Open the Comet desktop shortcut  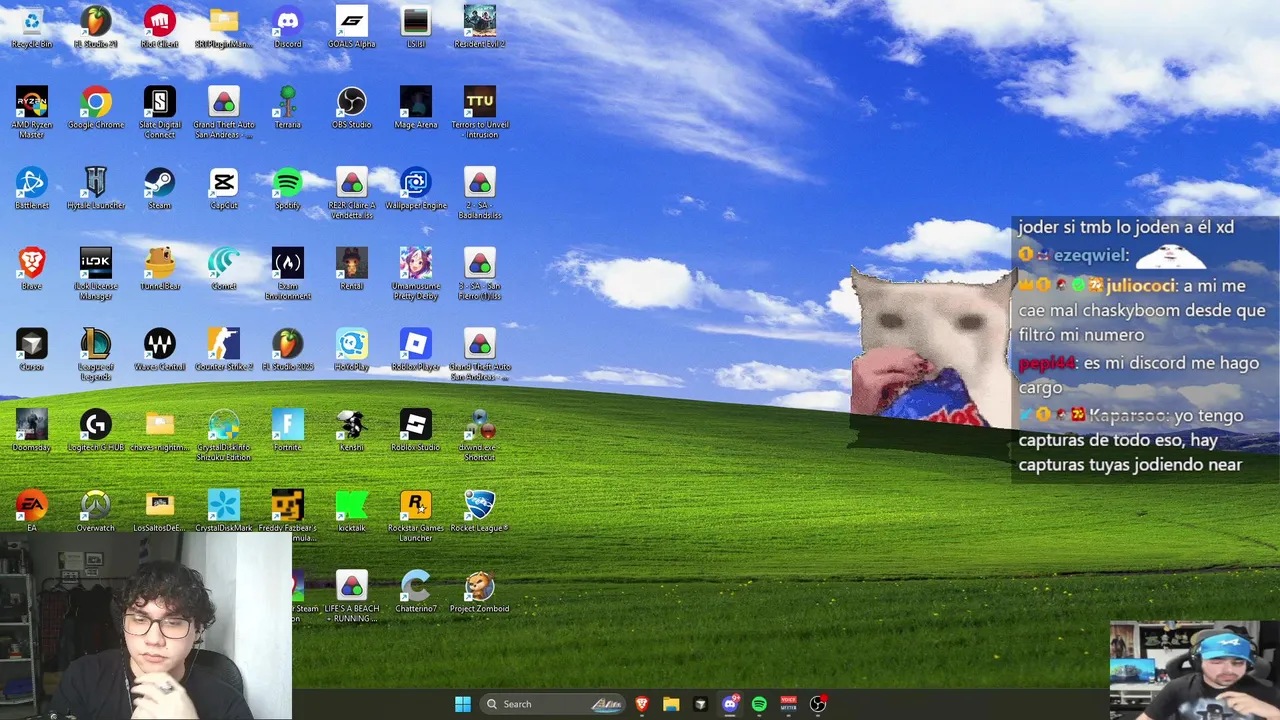point(224,269)
